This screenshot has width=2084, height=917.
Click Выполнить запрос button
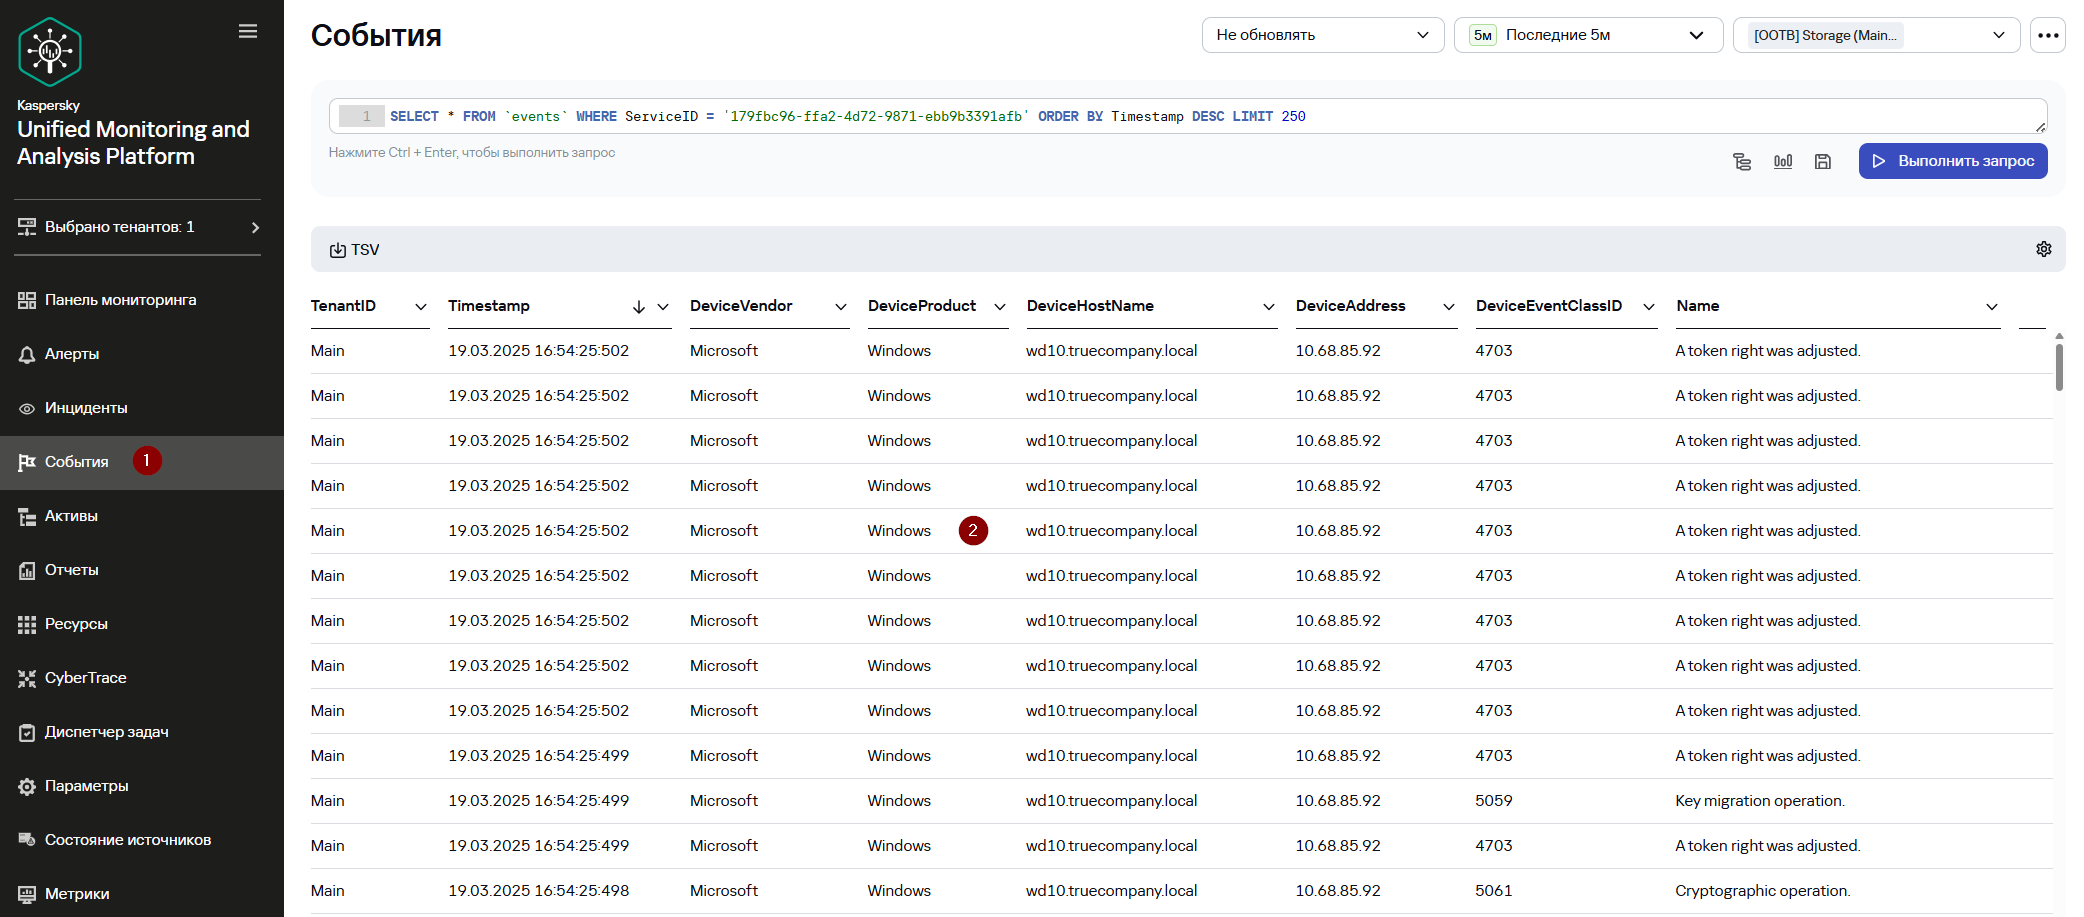pyautogui.click(x=1953, y=161)
